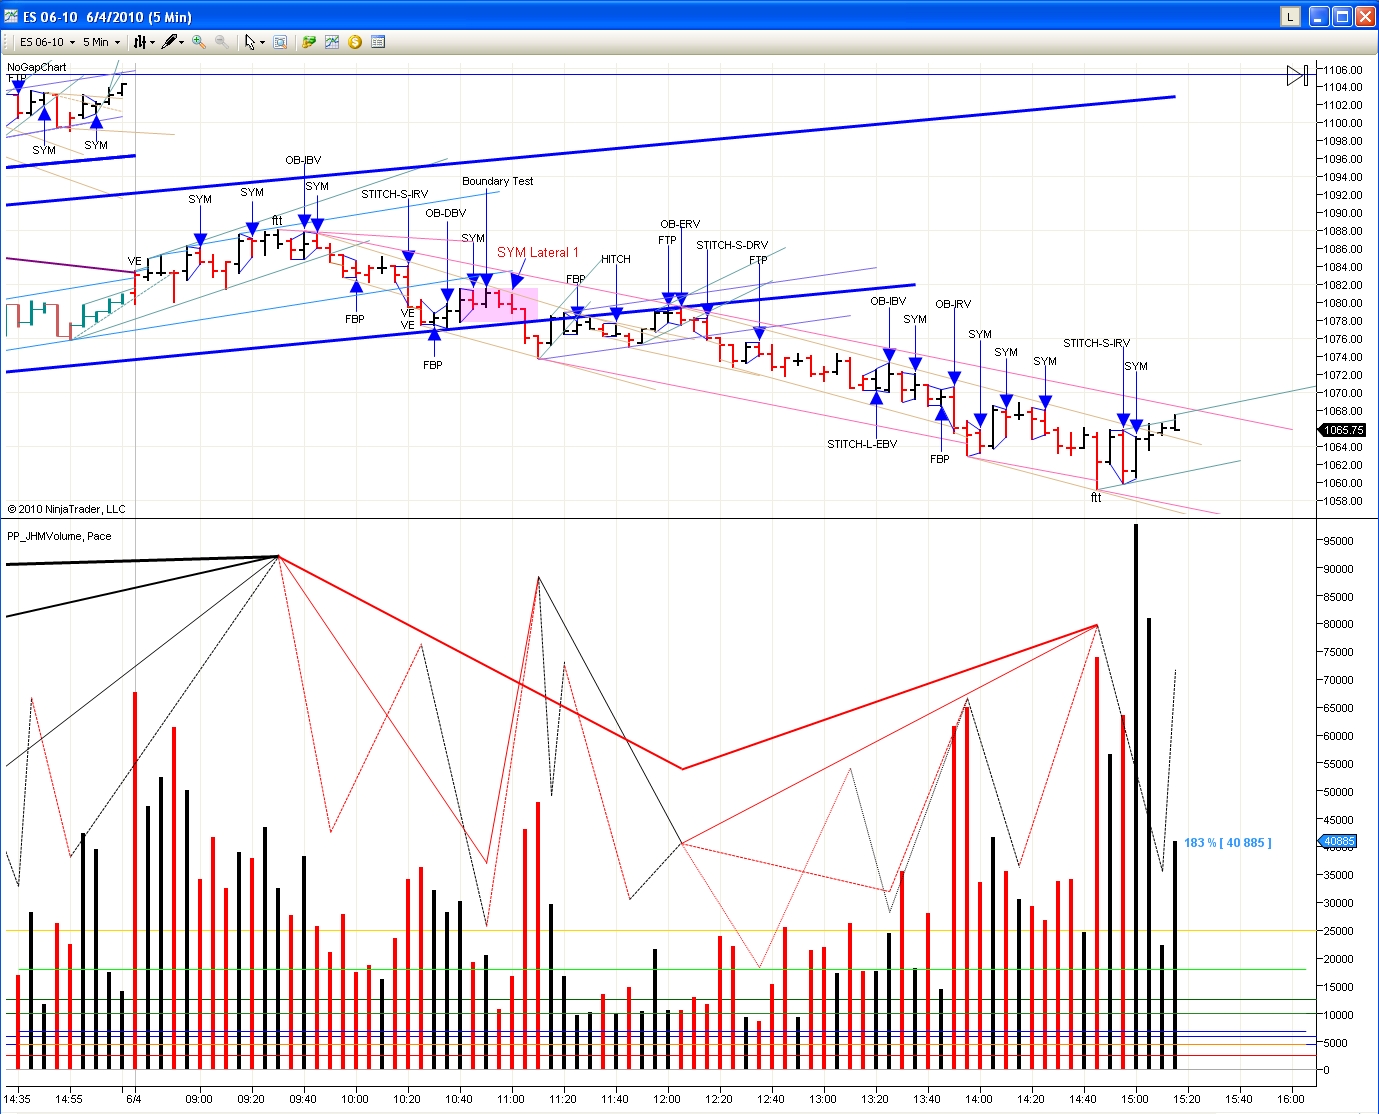Click the 40885 volume value marker
The height and width of the screenshot is (1114, 1379).
coord(1339,842)
